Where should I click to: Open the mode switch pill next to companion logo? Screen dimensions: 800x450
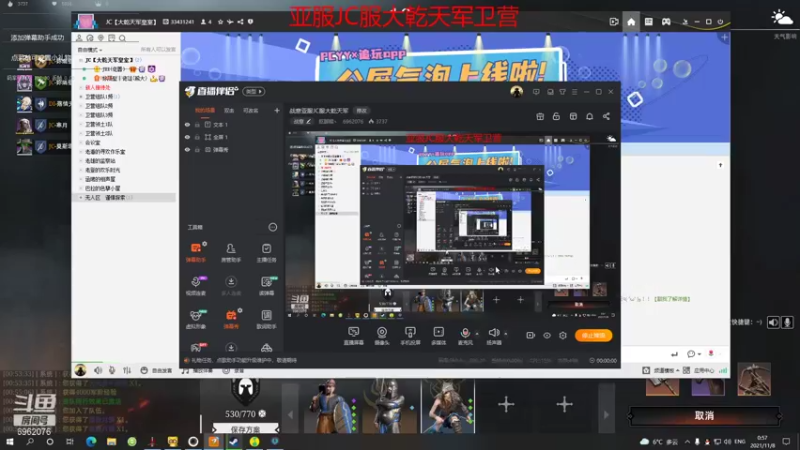coord(254,92)
